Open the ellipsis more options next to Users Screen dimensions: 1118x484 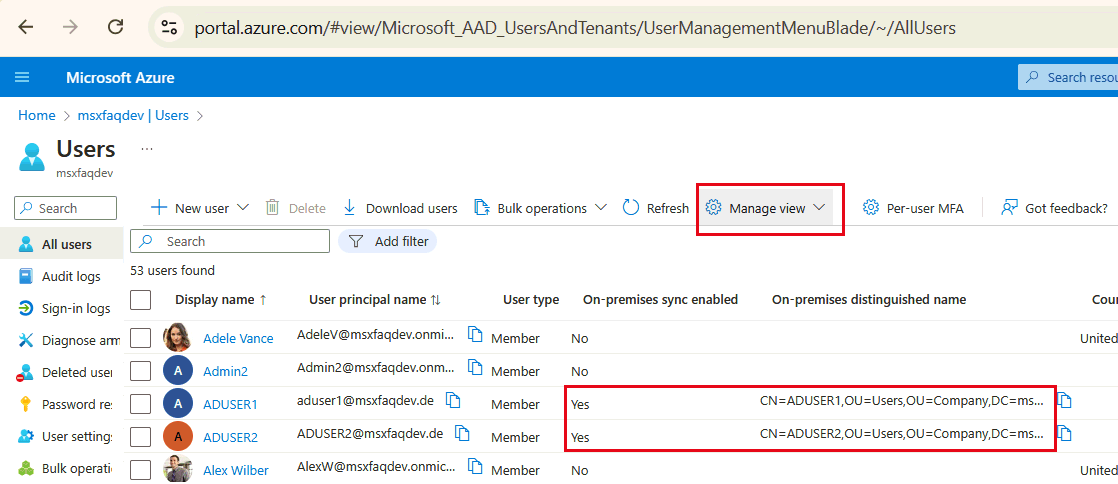click(x=147, y=148)
